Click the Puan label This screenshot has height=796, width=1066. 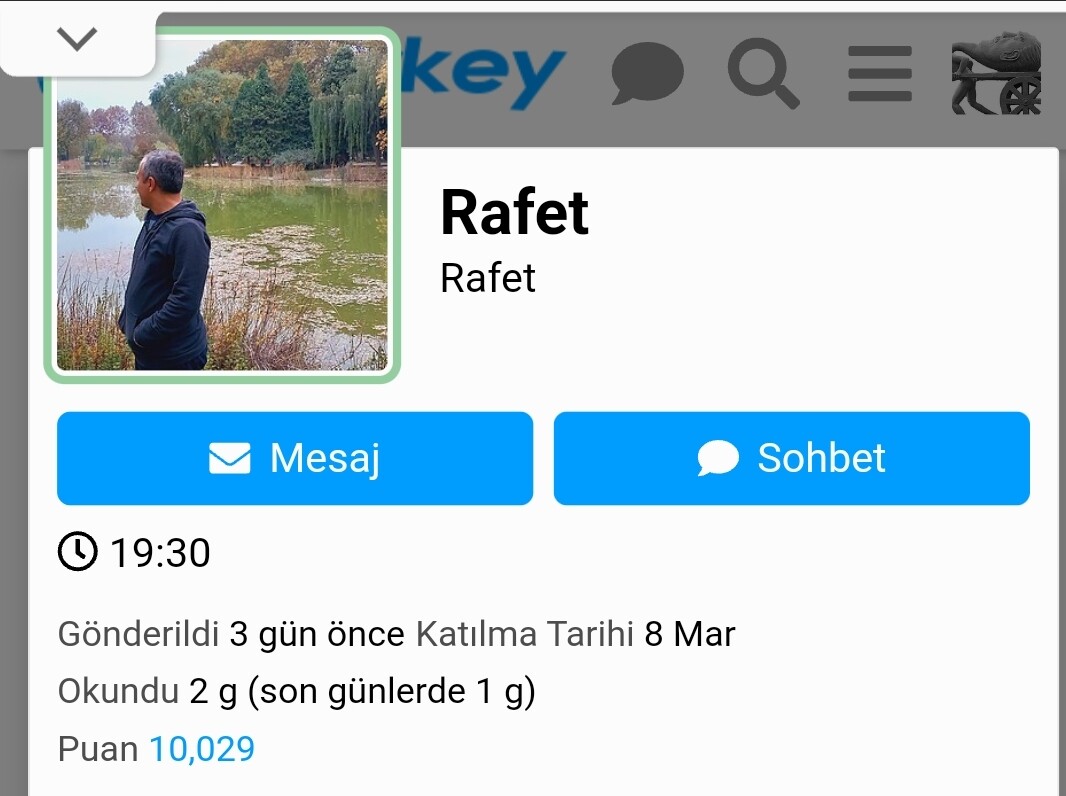tap(98, 749)
